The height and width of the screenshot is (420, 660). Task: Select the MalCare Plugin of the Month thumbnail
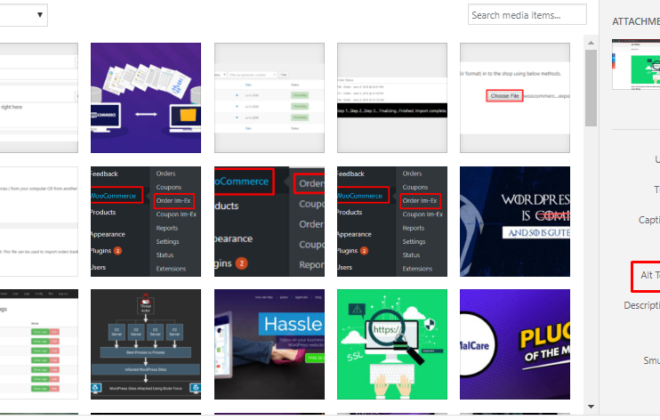coord(515,344)
